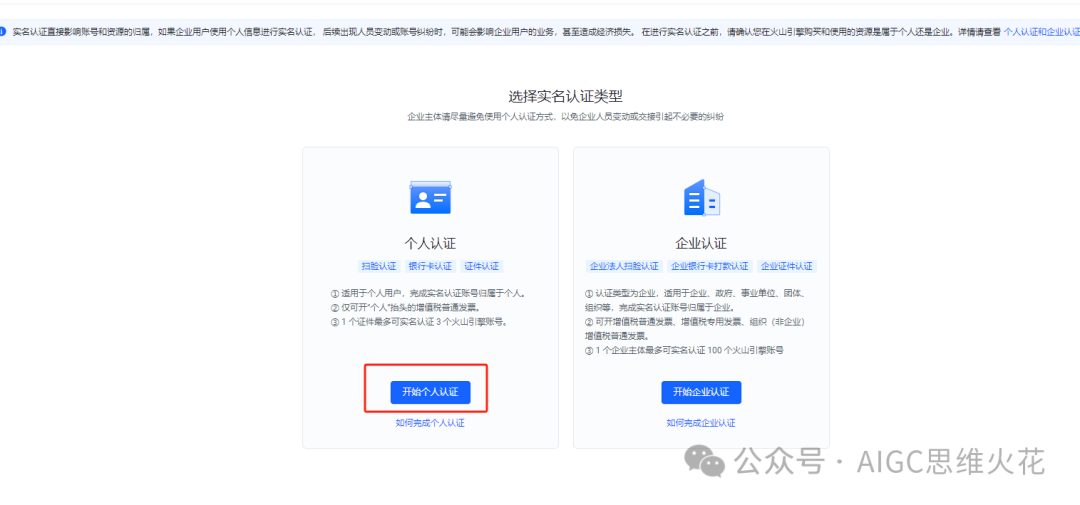Open the 如何完成企业认证 help link
This screenshot has width=1080, height=505.
701,423
